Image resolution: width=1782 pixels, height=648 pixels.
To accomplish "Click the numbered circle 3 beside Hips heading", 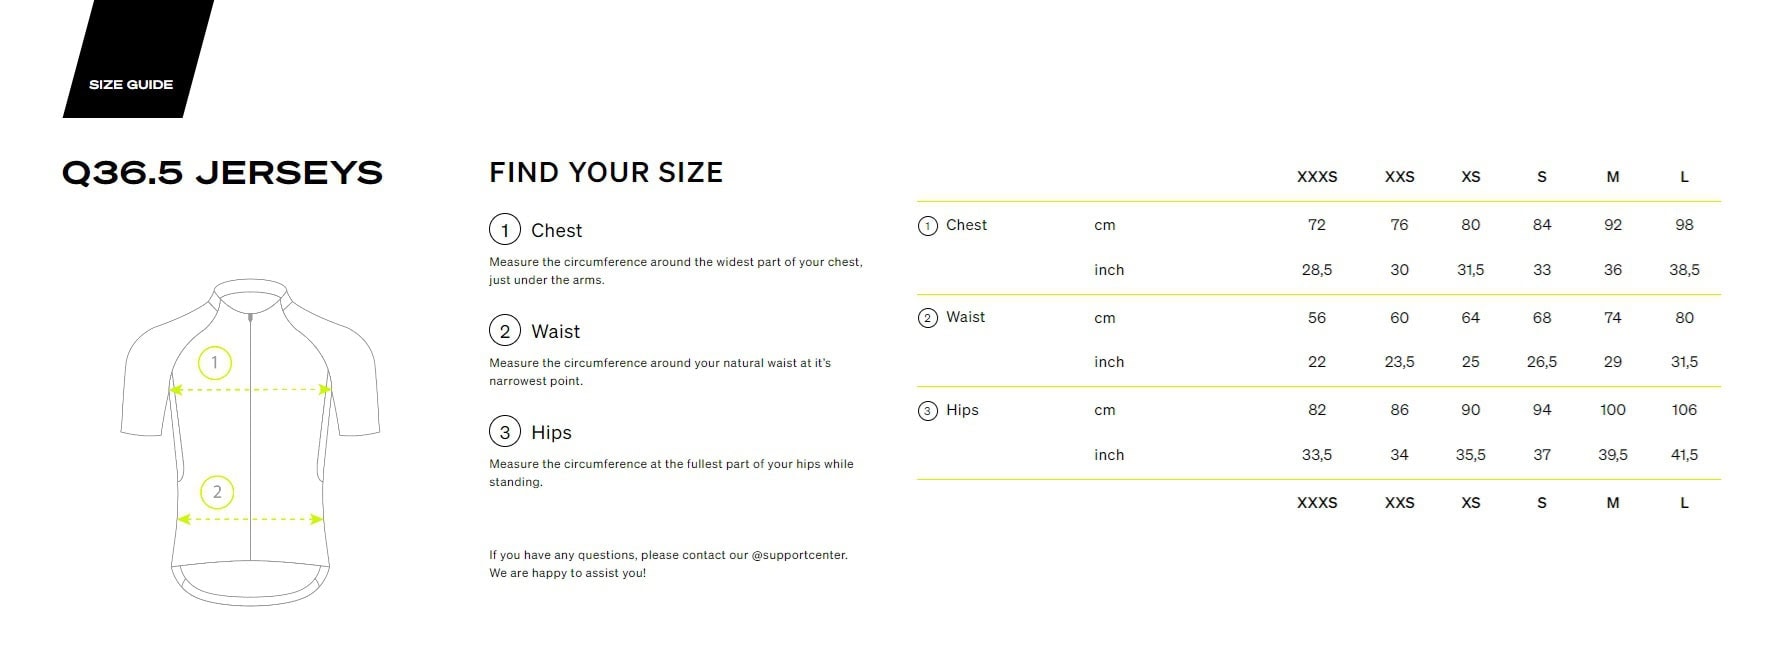I will pyautogui.click(x=505, y=432).
